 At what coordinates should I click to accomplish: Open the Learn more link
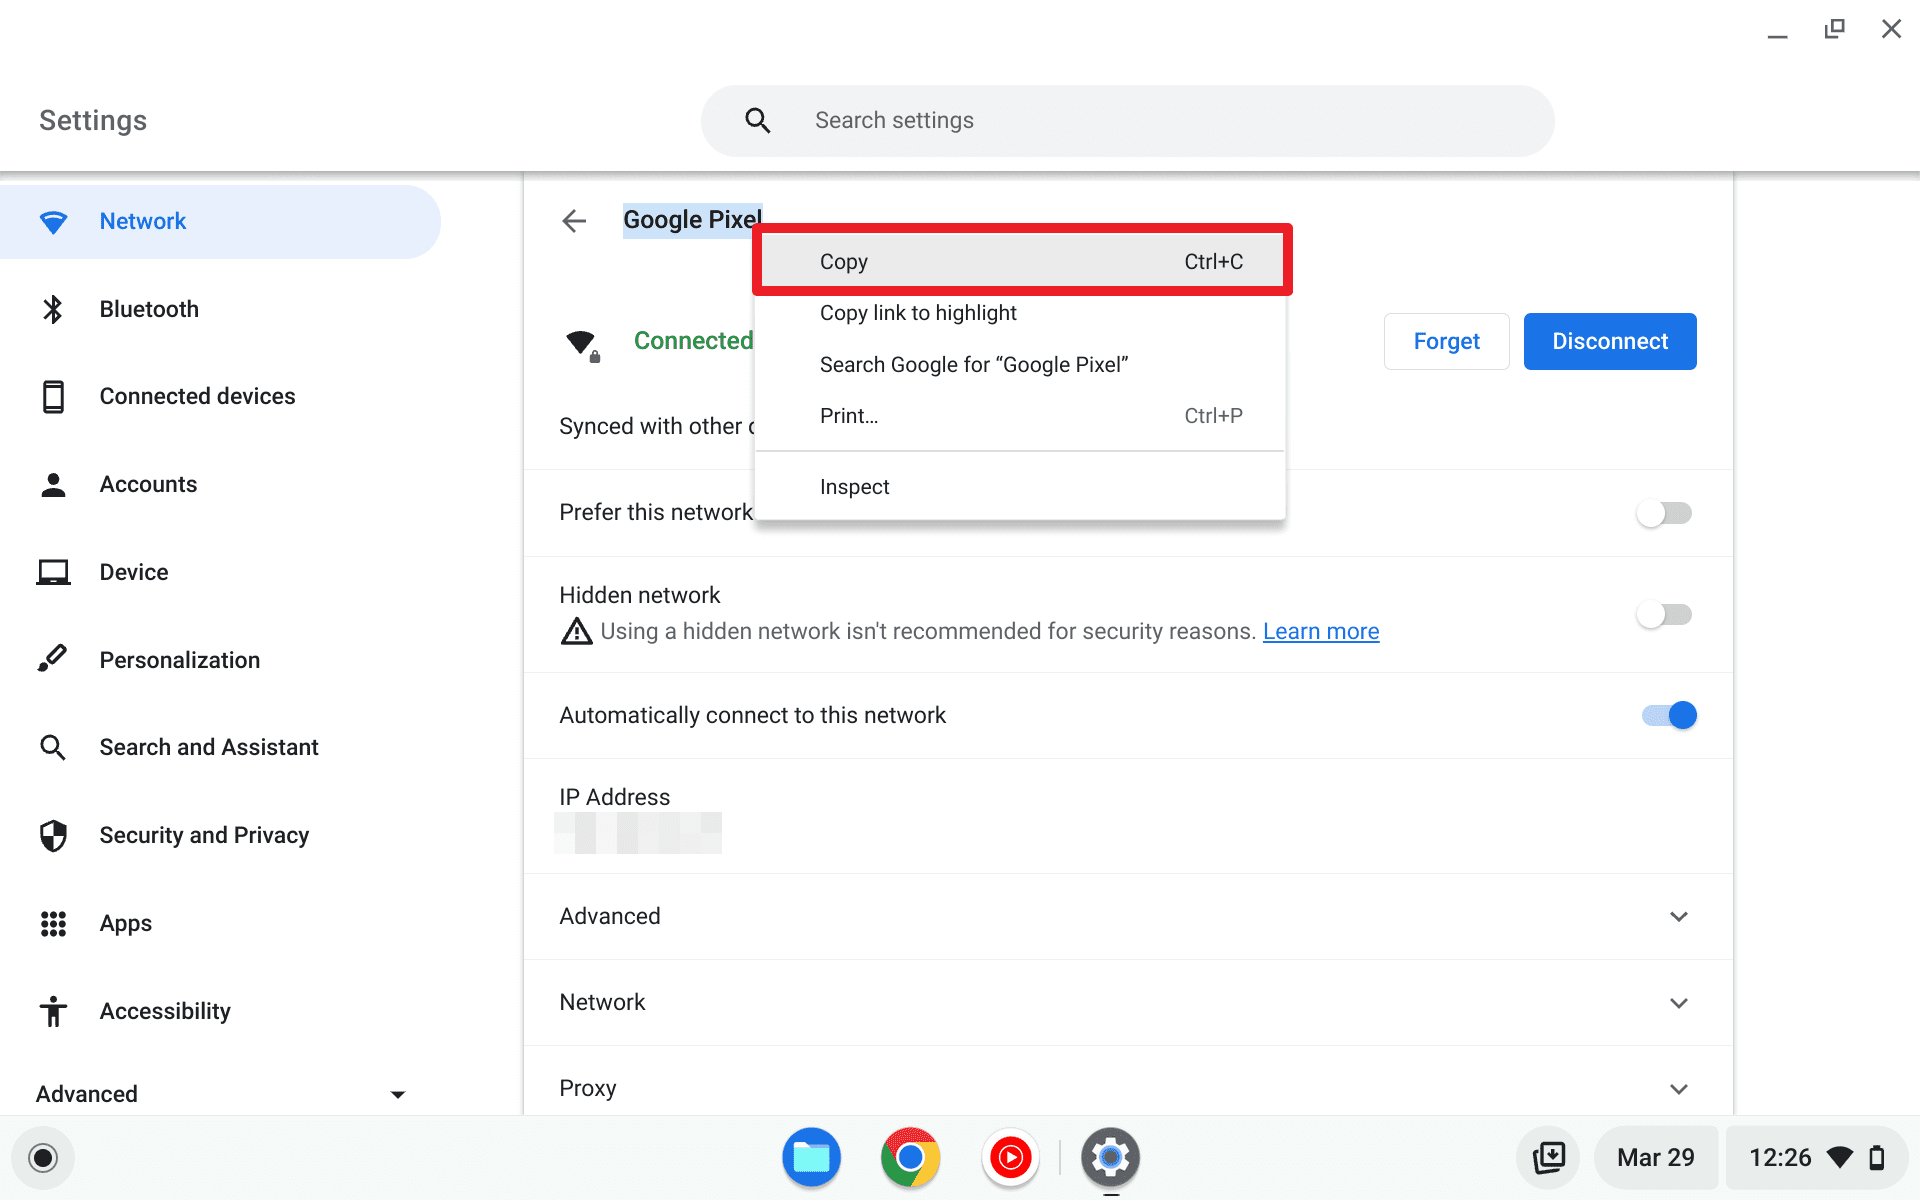tap(1321, 632)
